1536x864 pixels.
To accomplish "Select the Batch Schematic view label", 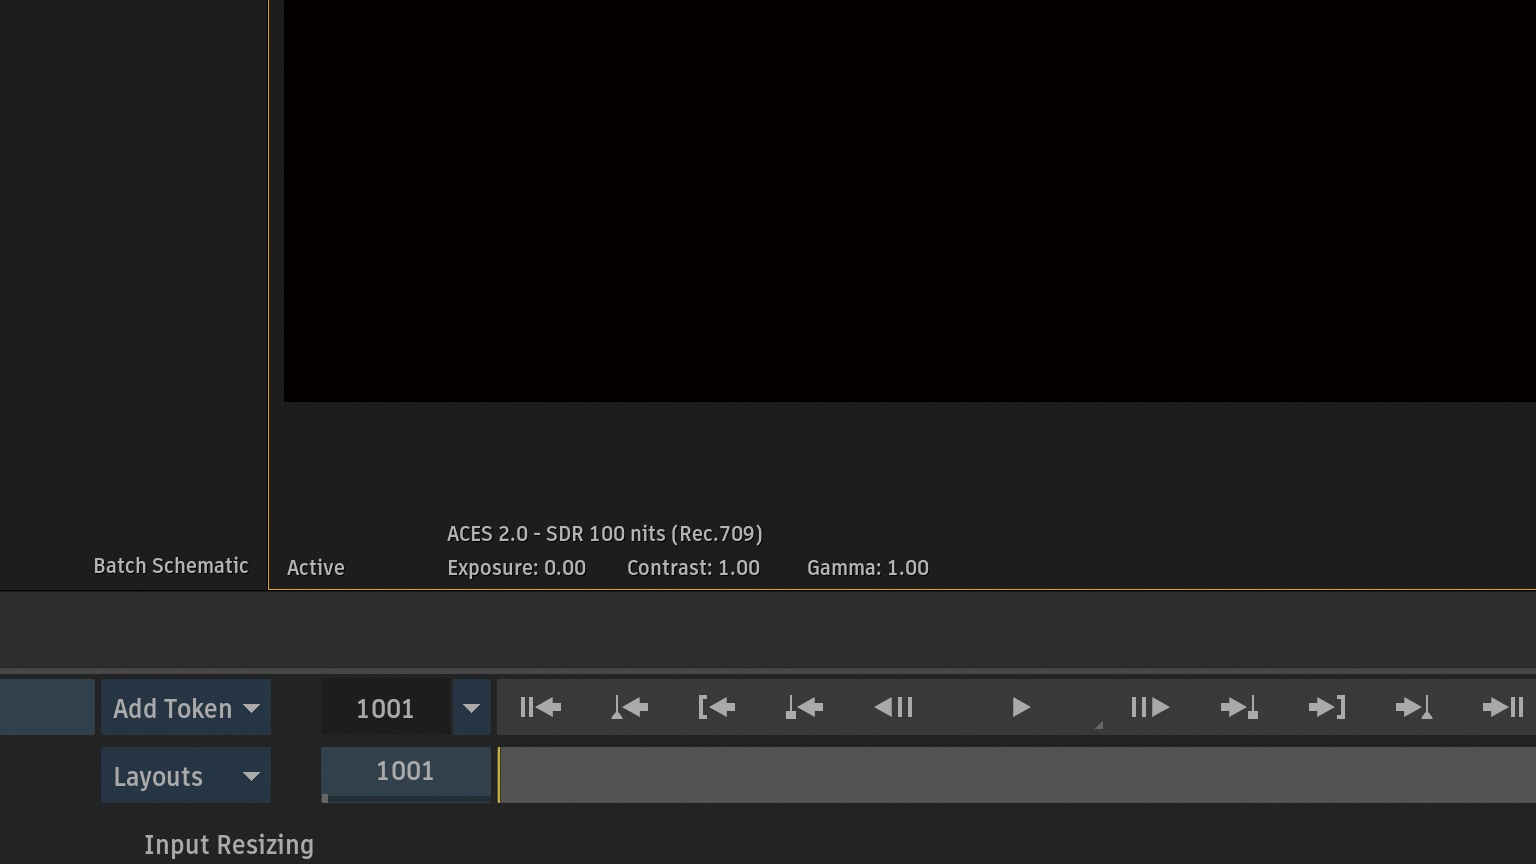I will tap(171, 566).
